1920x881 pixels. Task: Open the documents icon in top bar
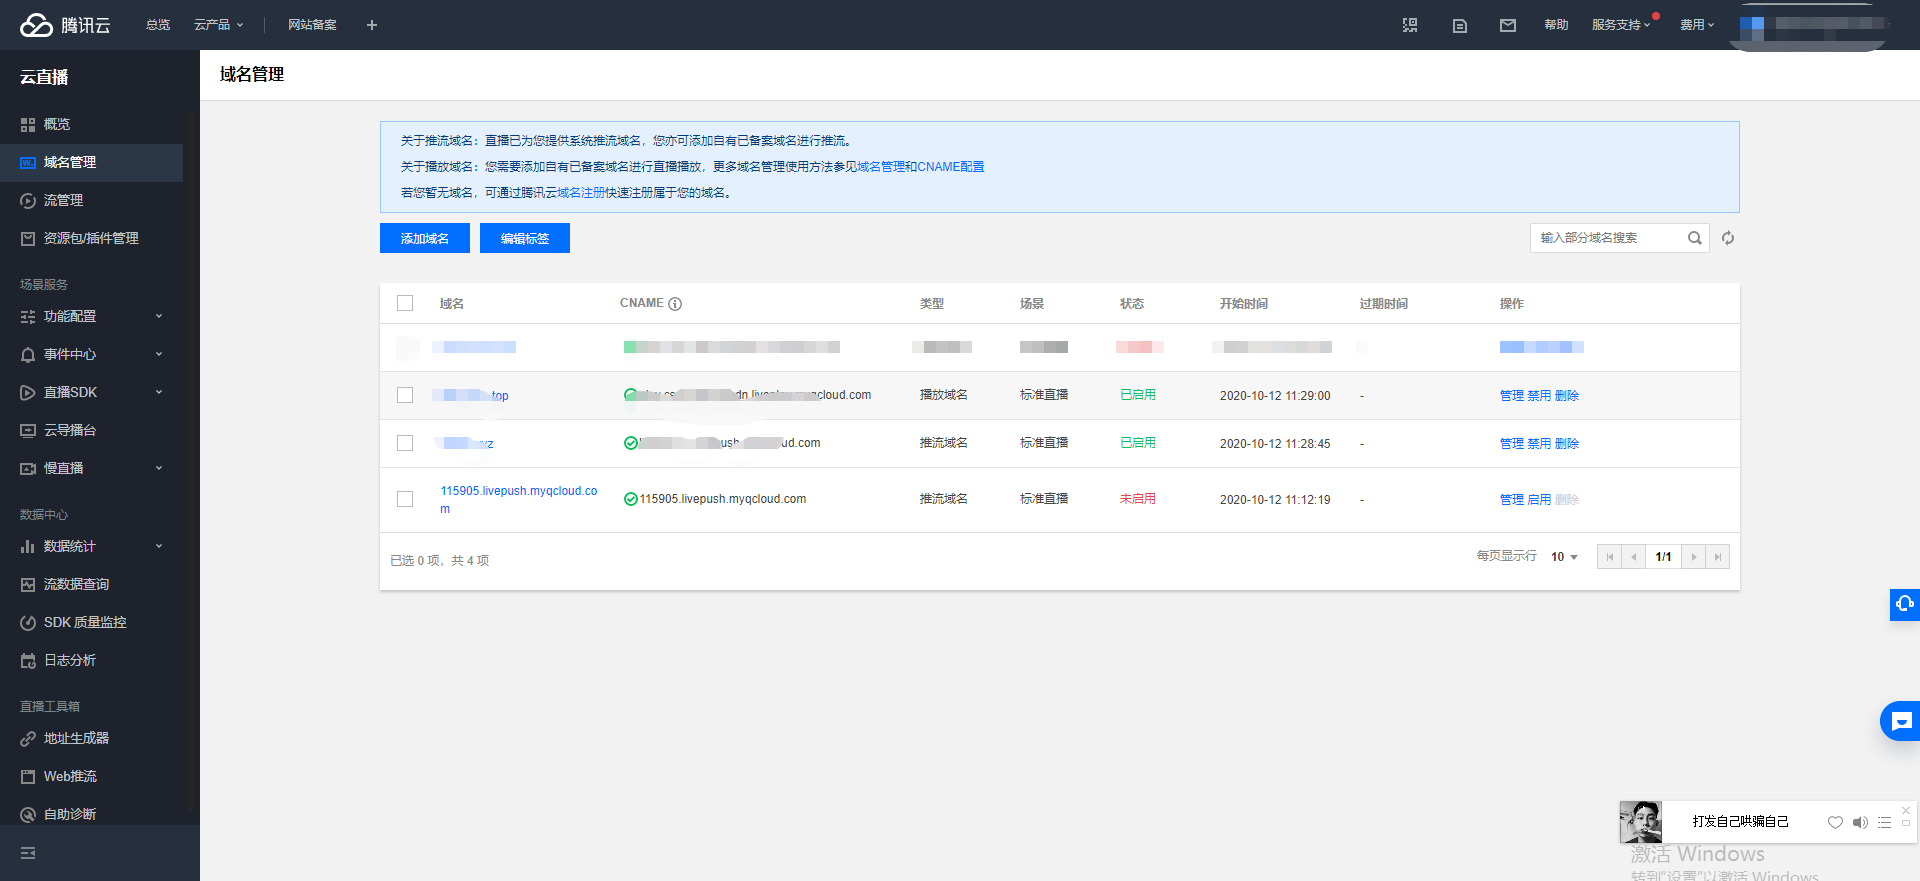point(1460,26)
